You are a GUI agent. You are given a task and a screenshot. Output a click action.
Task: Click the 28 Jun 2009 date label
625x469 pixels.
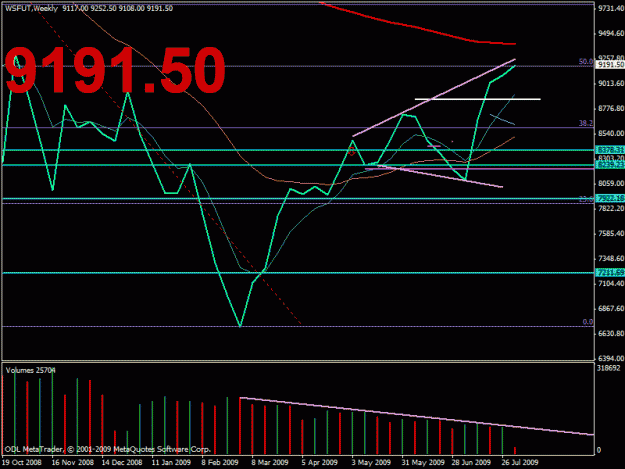click(x=471, y=462)
